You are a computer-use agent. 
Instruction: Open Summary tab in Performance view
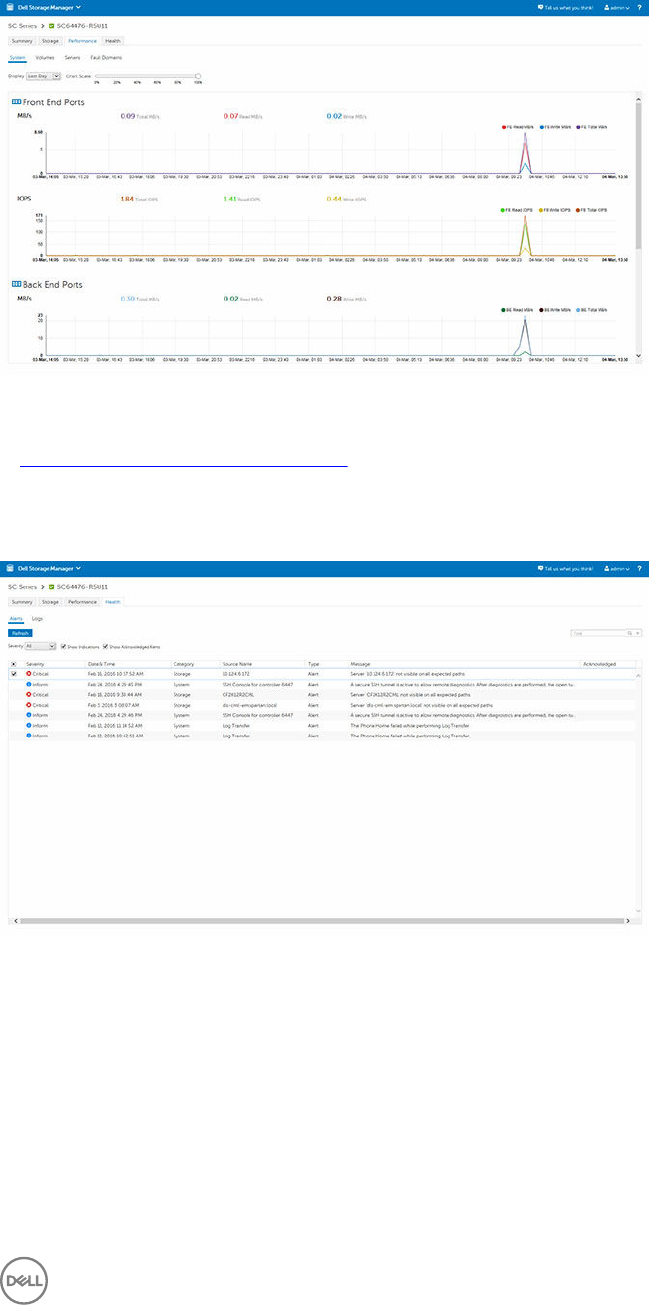pyautogui.click(x=22, y=41)
